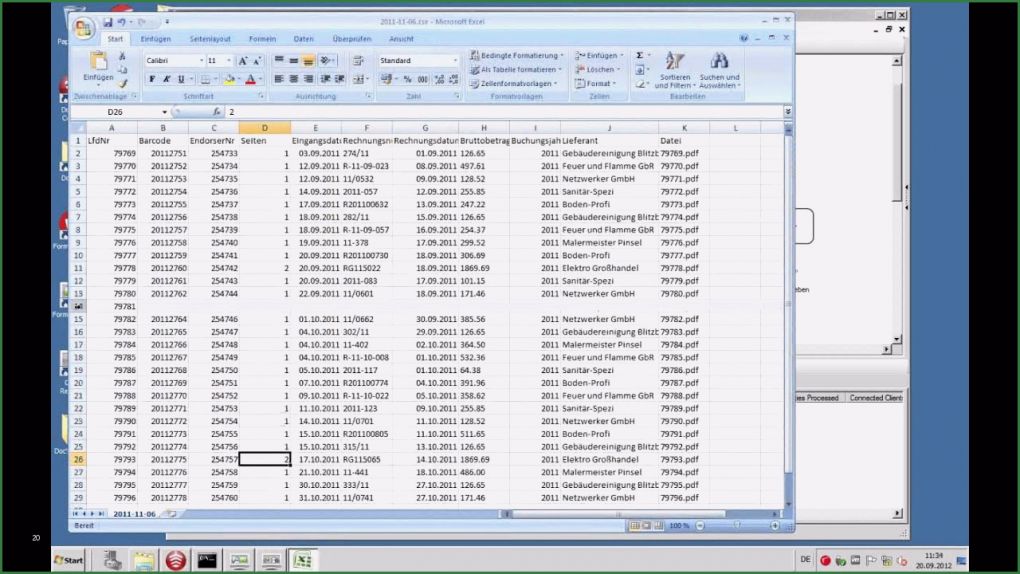The width and height of the screenshot is (1020, 574).
Task: Click the fill down icon
Action: click(x=640, y=70)
